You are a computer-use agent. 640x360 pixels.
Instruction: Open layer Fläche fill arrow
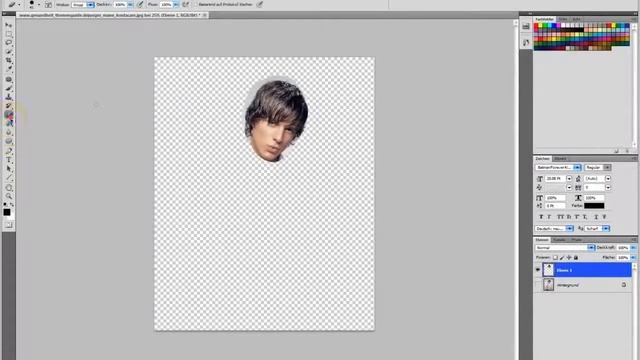[x=633, y=258]
